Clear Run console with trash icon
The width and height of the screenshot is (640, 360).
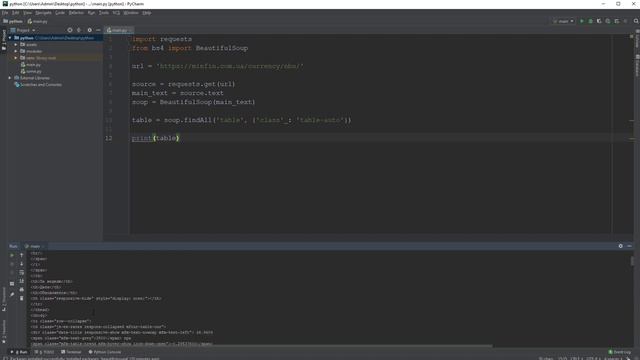coord(22,298)
